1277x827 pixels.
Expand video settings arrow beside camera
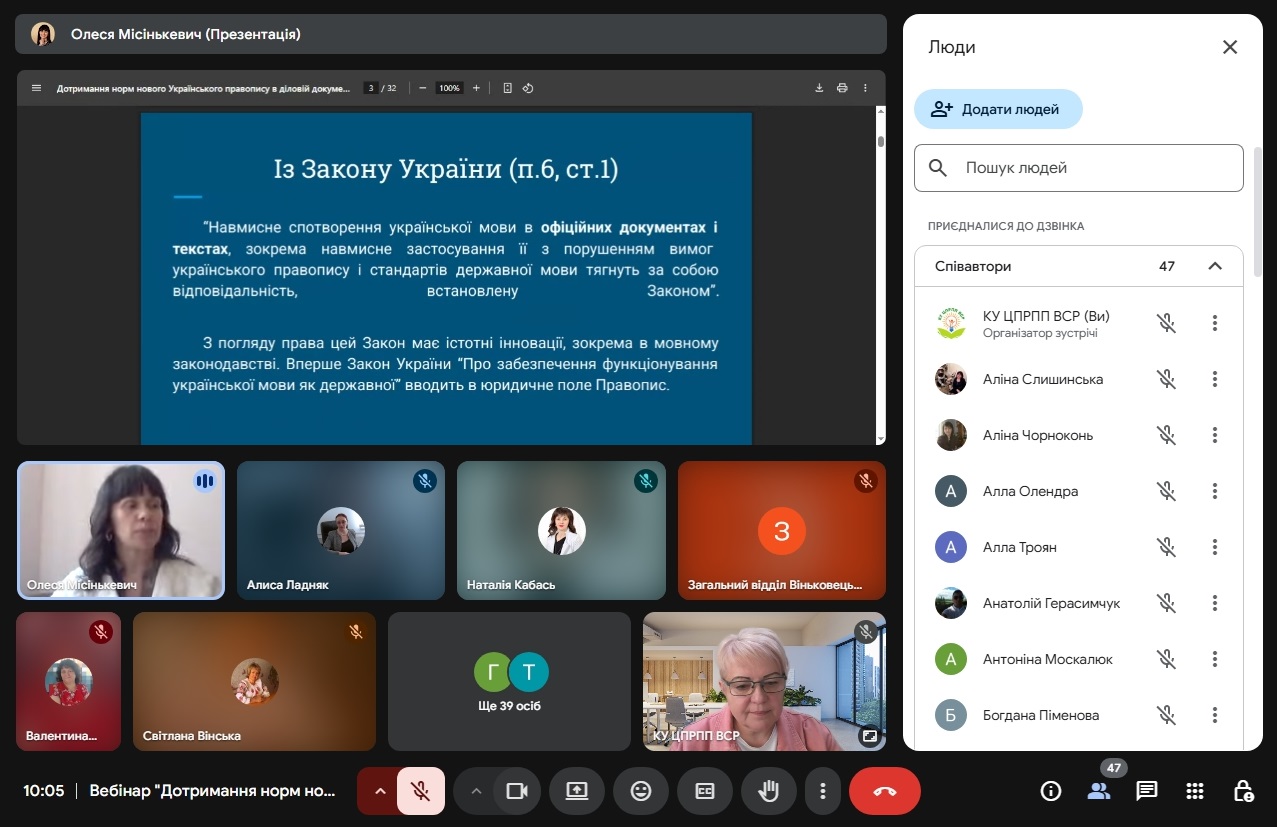pyautogui.click(x=476, y=791)
